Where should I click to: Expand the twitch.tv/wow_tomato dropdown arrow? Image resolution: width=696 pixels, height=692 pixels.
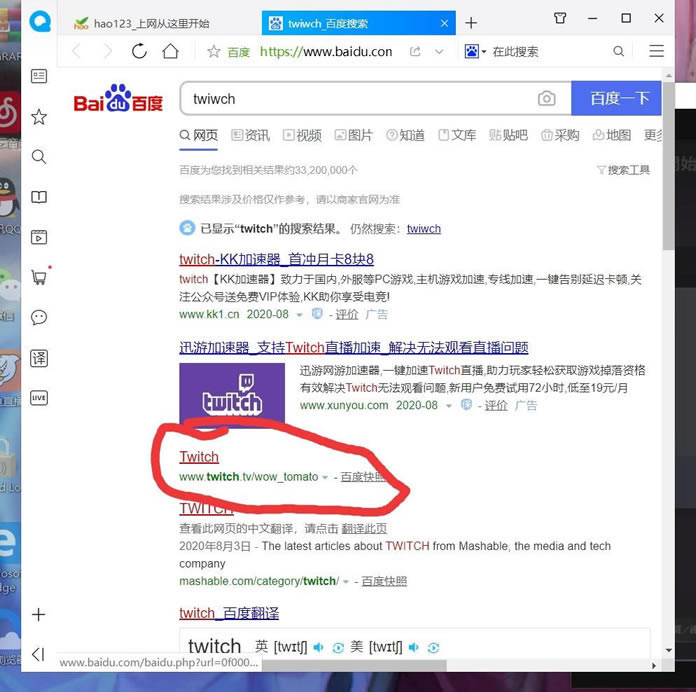pyautogui.click(x=325, y=477)
